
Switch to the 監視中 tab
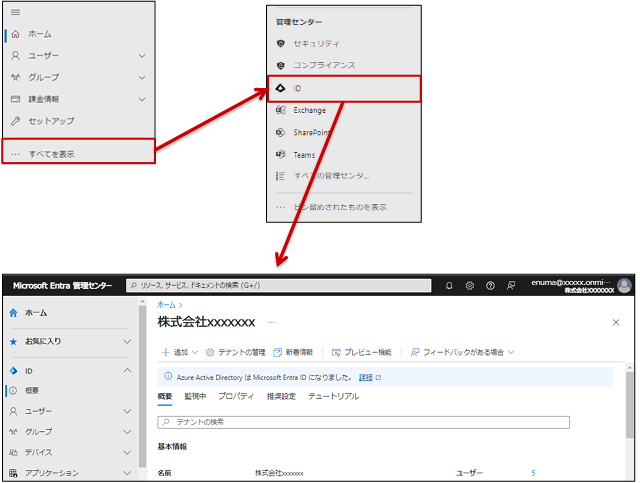195,396
